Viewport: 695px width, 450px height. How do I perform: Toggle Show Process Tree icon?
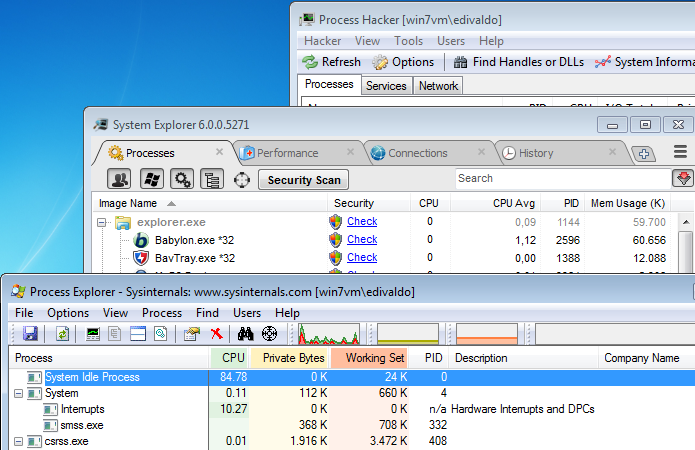point(114,333)
